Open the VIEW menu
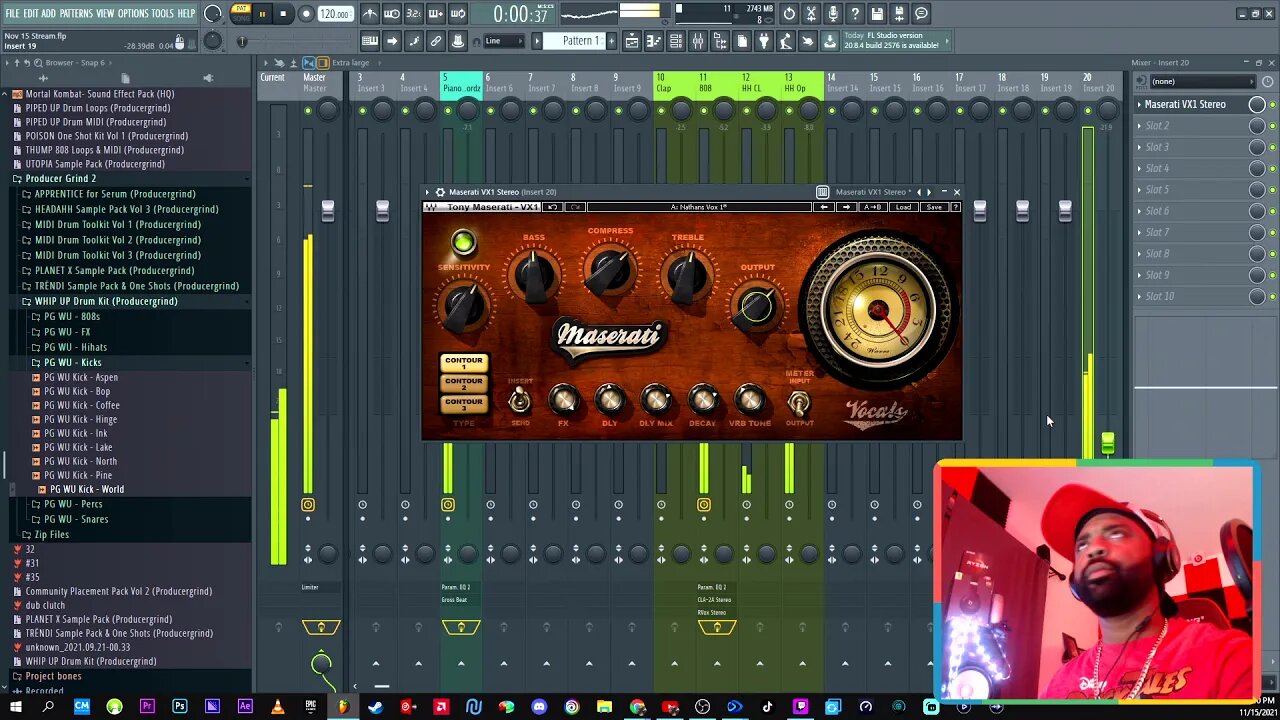Screen dimensions: 1280x720 [x=105, y=13]
